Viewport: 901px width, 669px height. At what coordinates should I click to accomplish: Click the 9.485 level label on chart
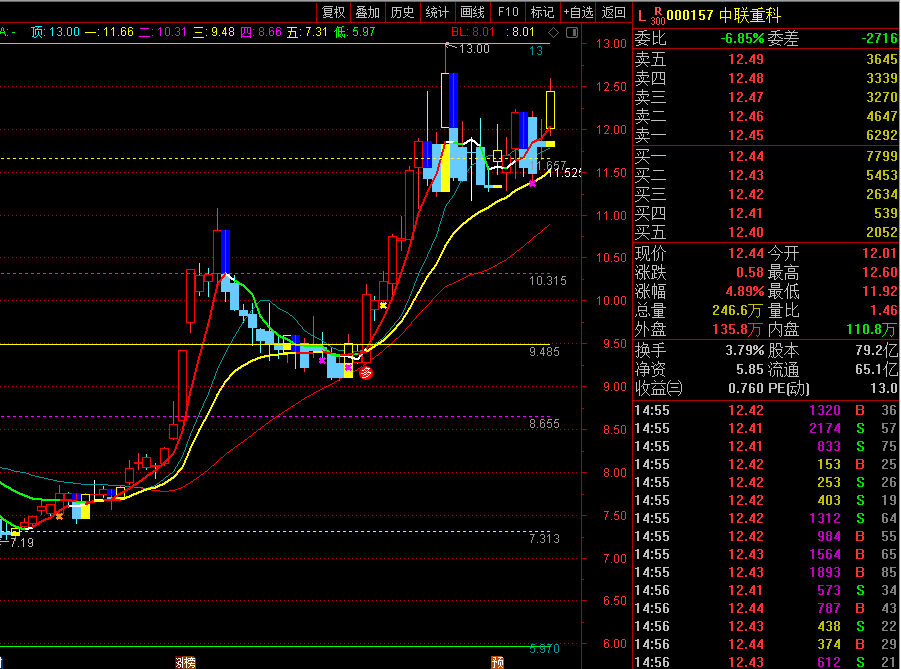pyautogui.click(x=544, y=352)
